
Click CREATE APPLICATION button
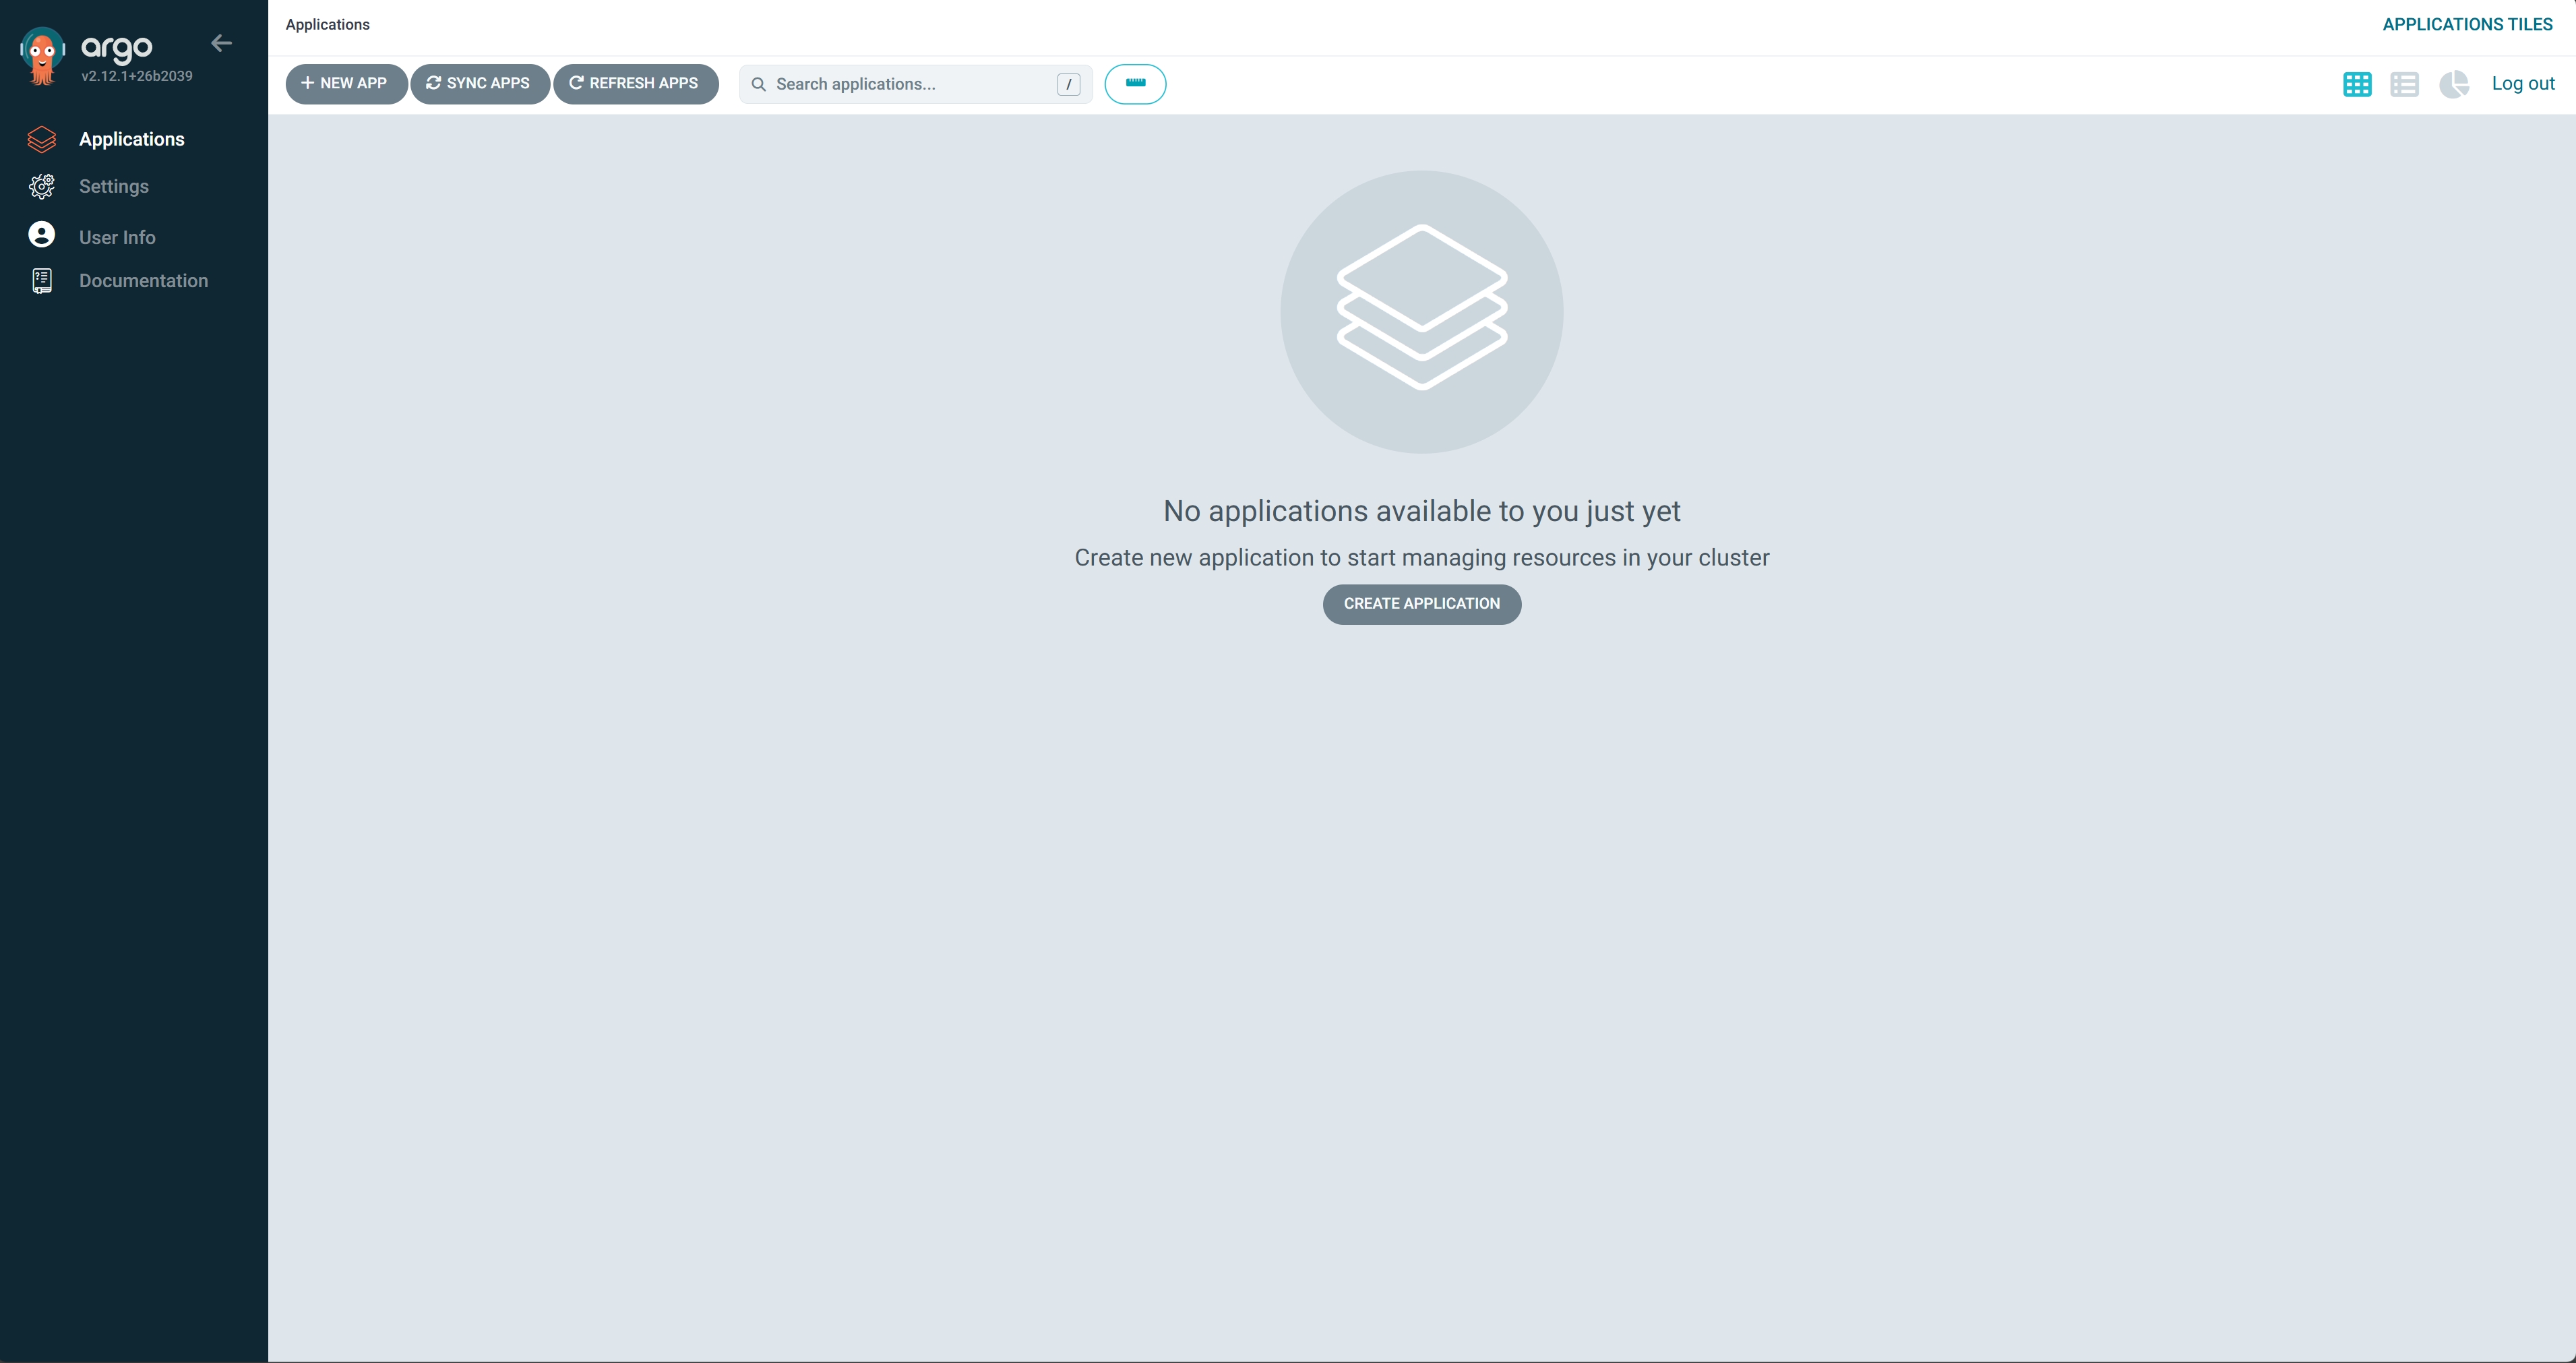click(x=1421, y=604)
